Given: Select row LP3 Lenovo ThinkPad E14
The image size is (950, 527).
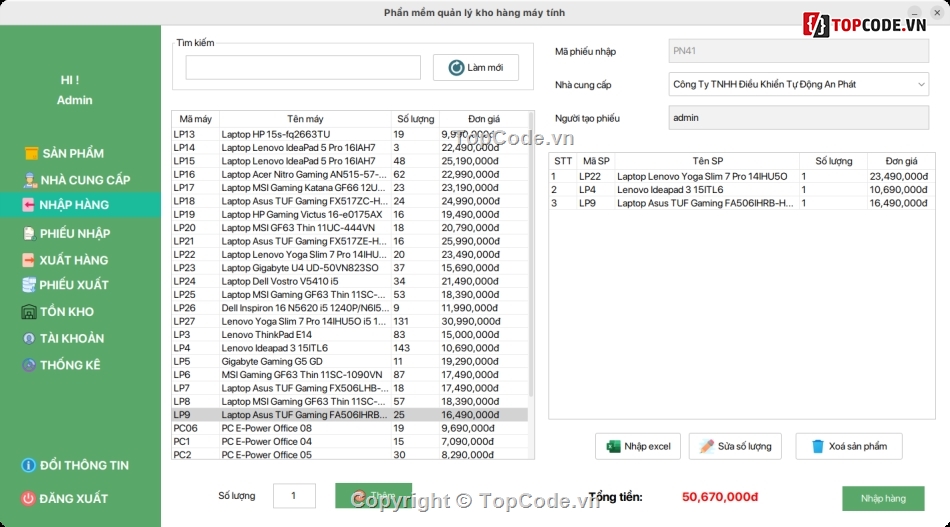Looking at the screenshot, I should tap(350, 334).
